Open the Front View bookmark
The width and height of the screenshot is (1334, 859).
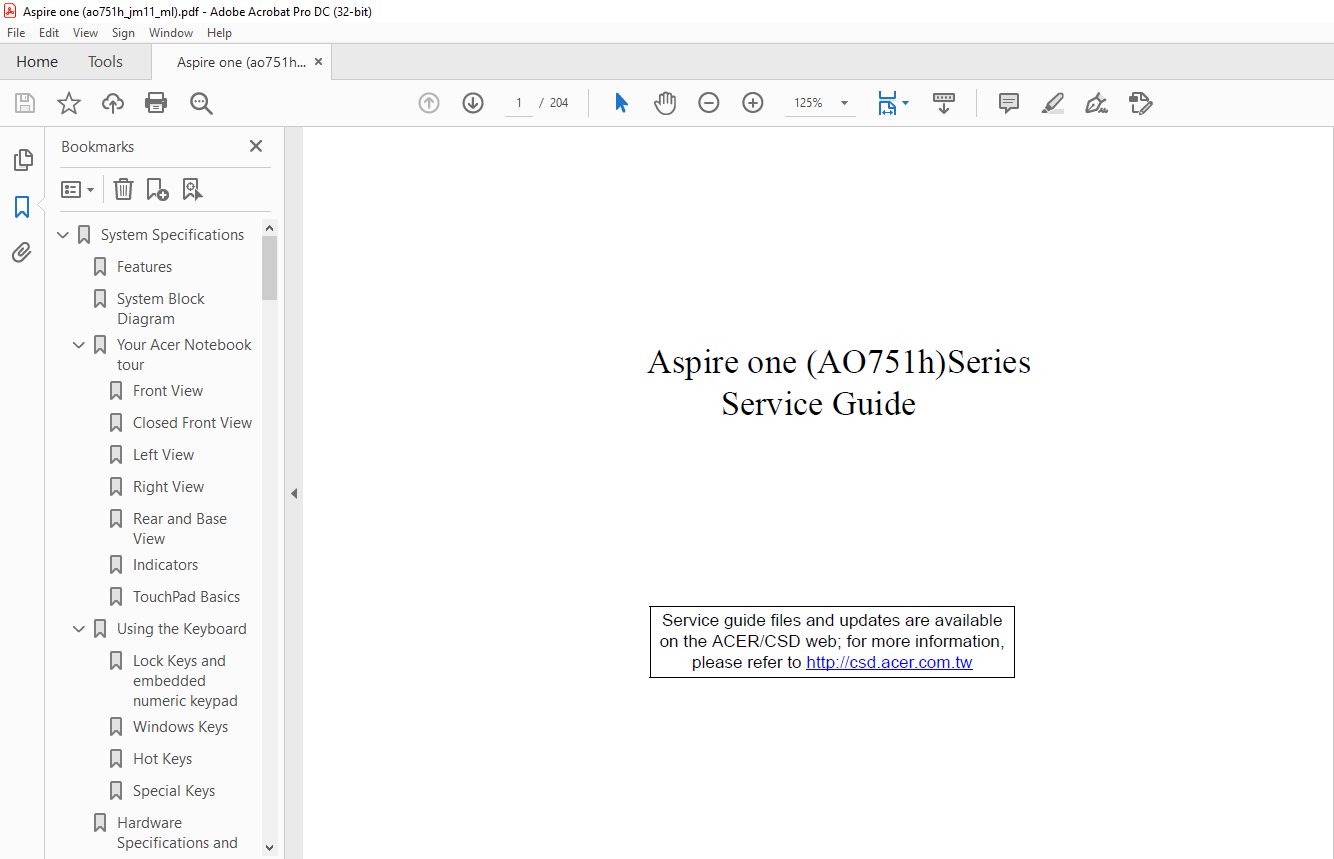[168, 391]
